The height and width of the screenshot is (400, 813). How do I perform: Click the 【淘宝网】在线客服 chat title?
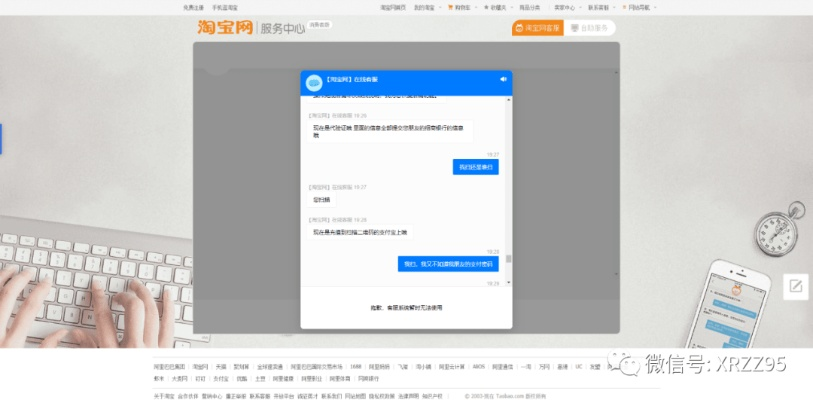(x=352, y=79)
